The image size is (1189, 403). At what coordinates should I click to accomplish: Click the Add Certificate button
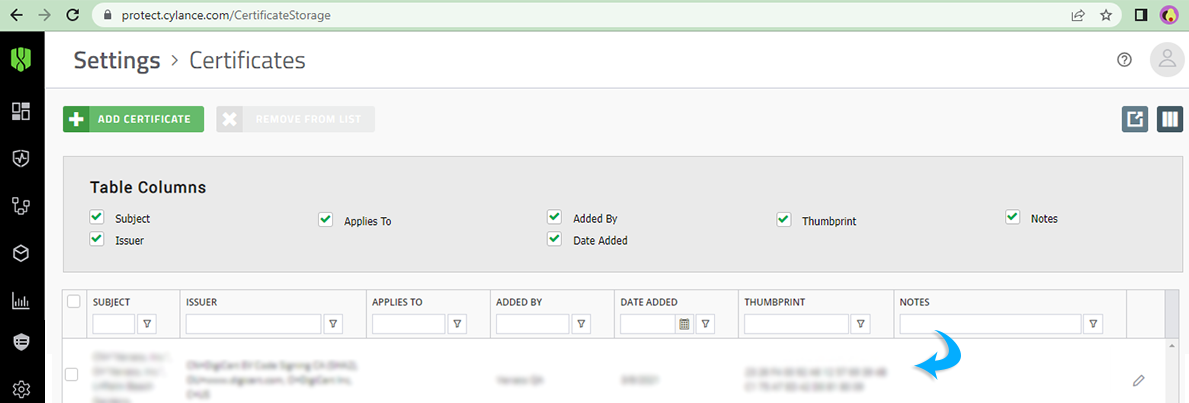(133, 119)
